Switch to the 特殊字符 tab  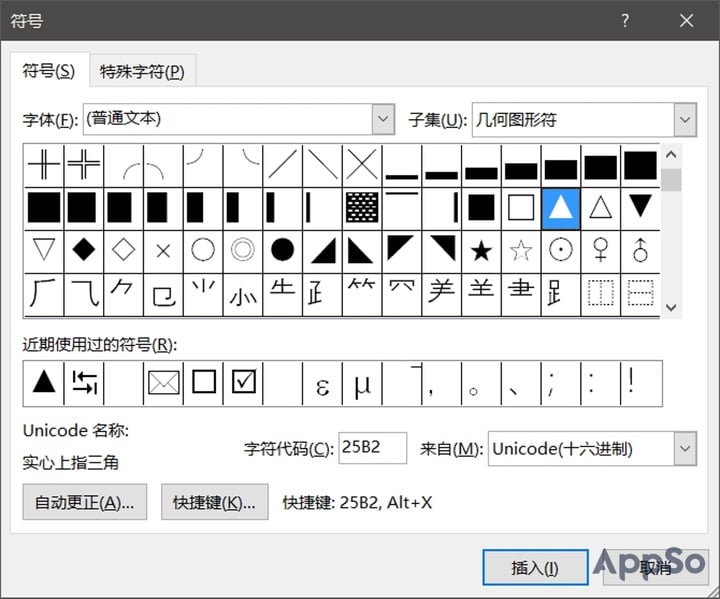pos(142,71)
